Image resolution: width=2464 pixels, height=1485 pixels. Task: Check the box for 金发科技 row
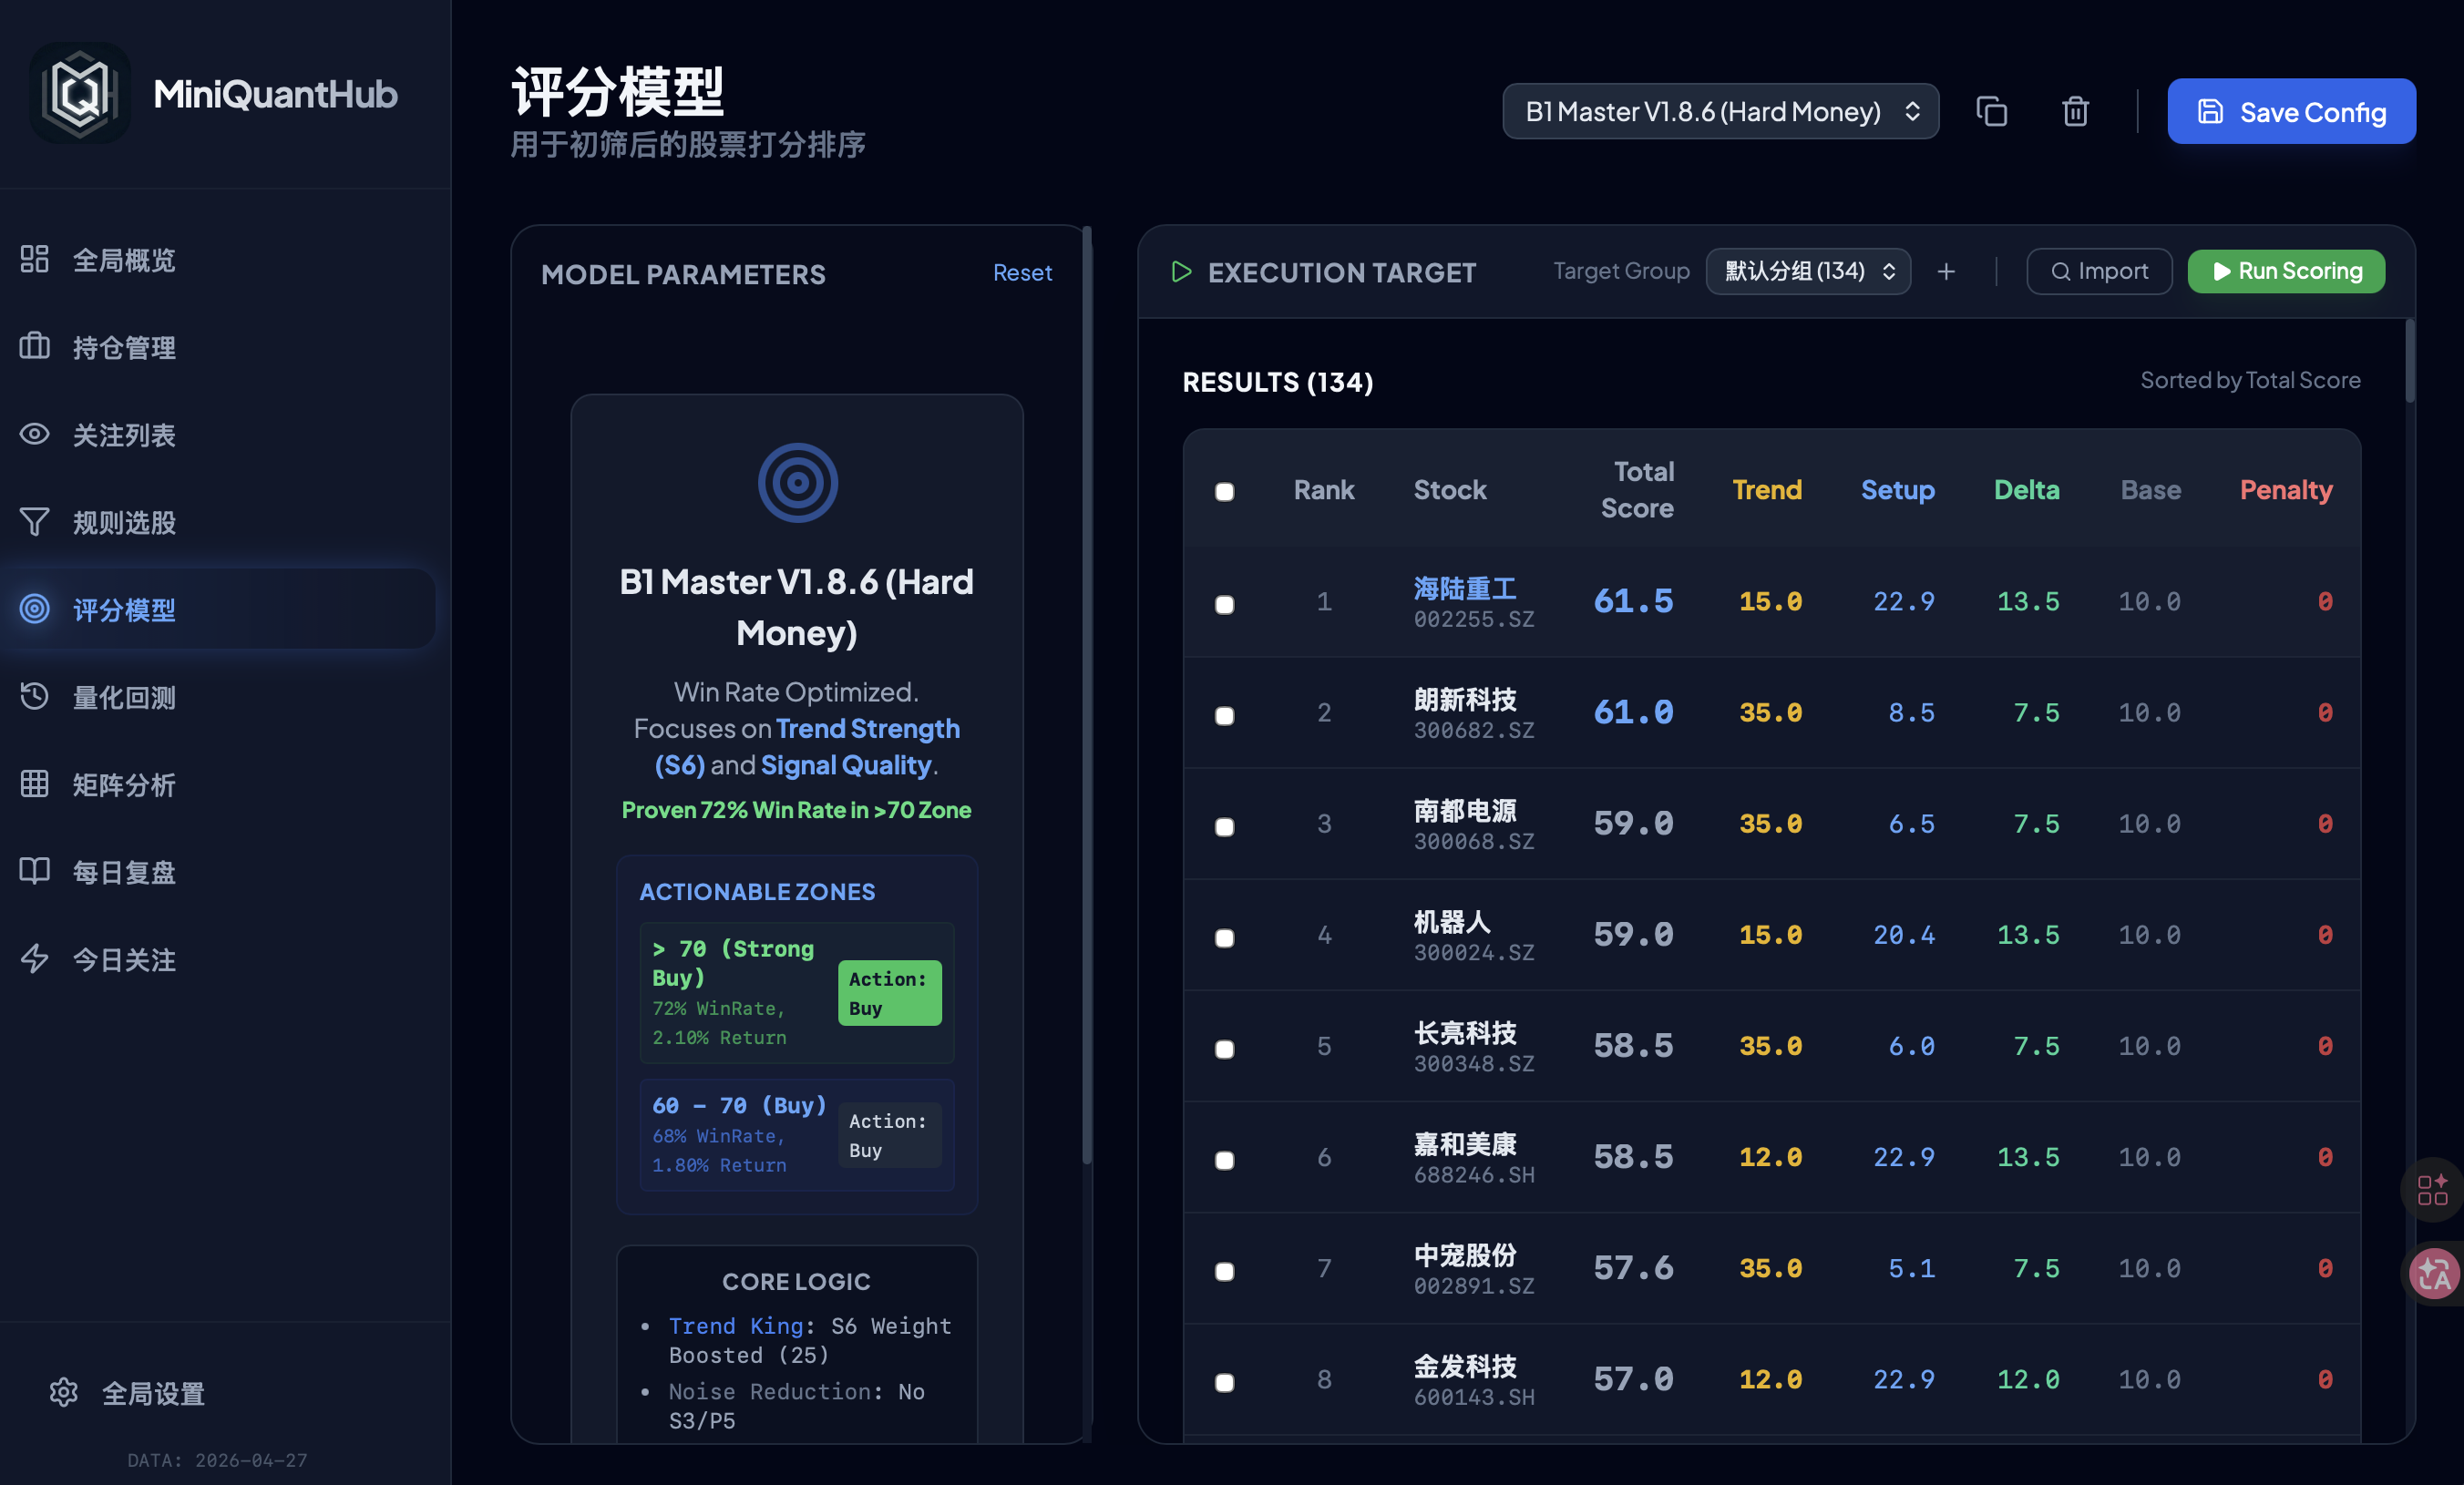coord(1224,1381)
